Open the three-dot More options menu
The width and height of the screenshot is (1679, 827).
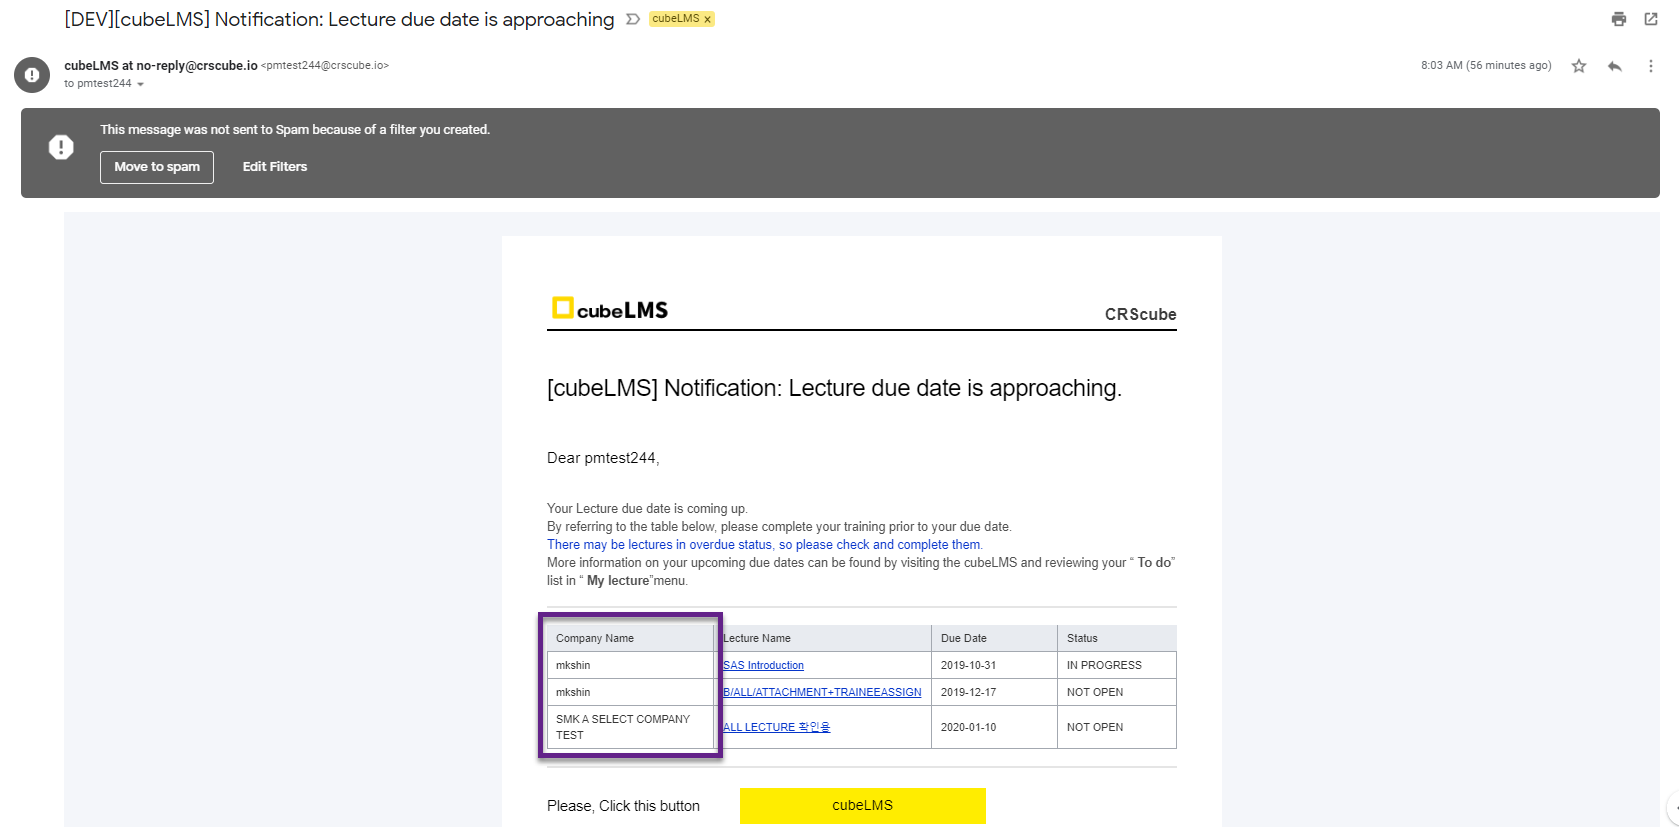[1650, 66]
